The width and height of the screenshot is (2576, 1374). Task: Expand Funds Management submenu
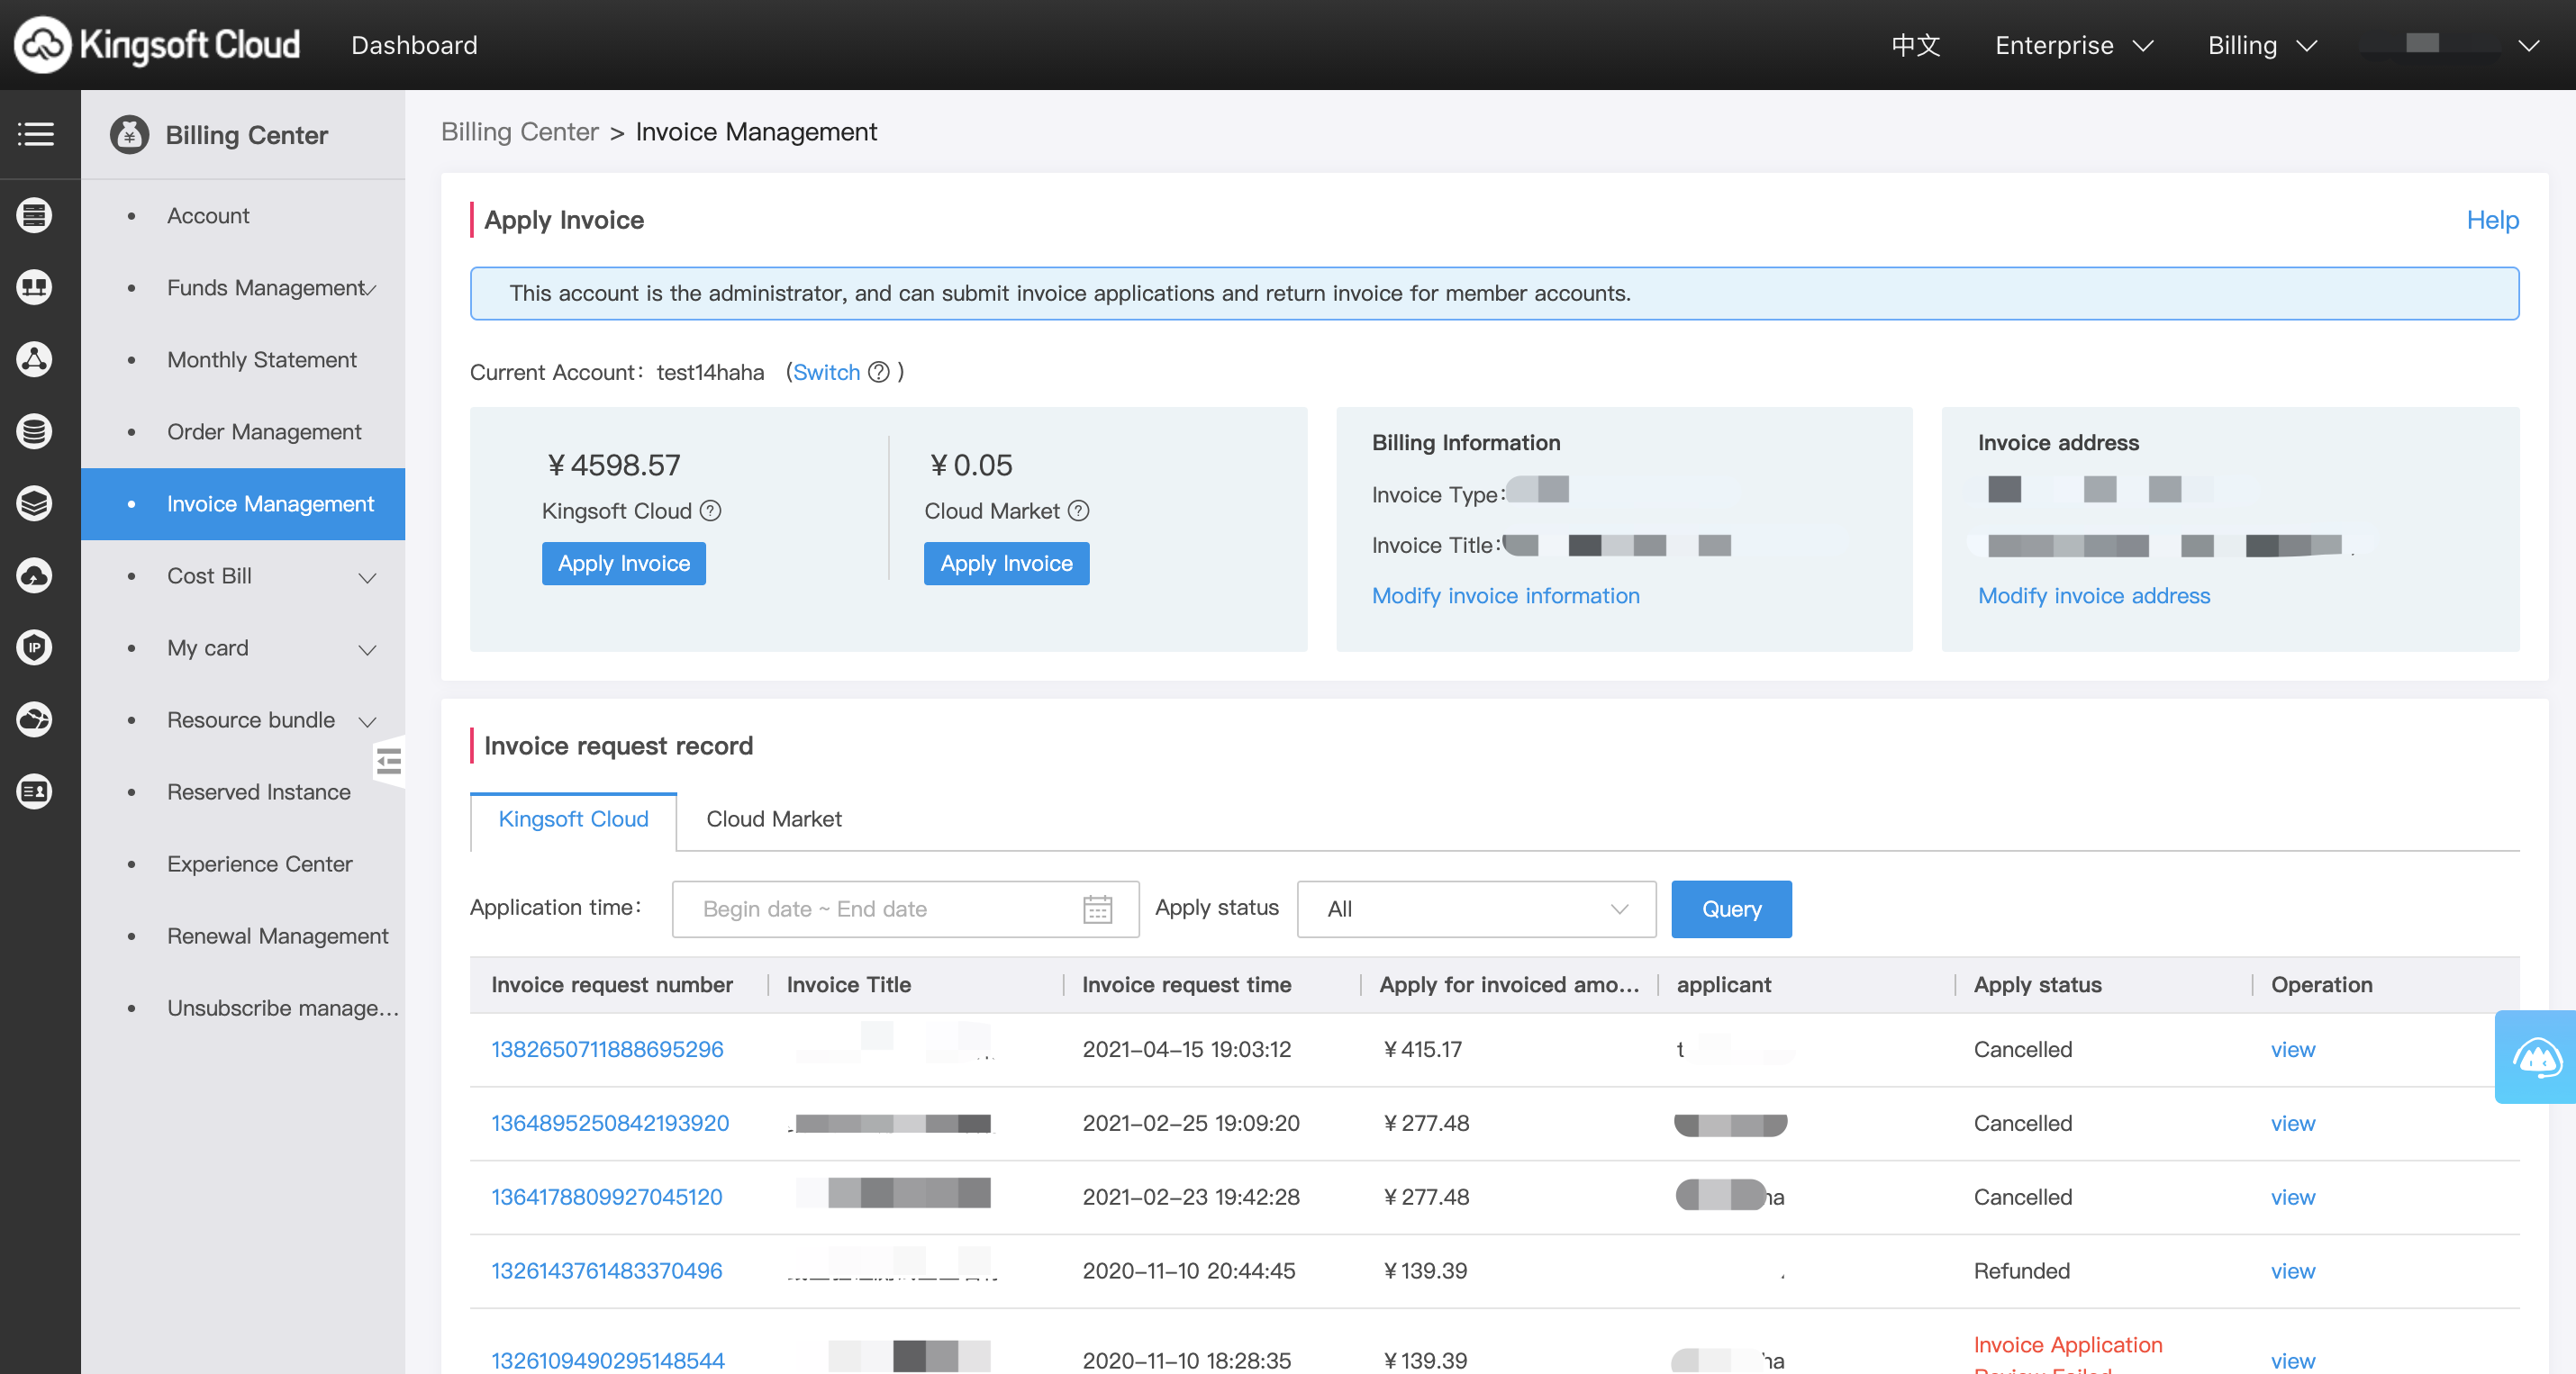click(372, 290)
